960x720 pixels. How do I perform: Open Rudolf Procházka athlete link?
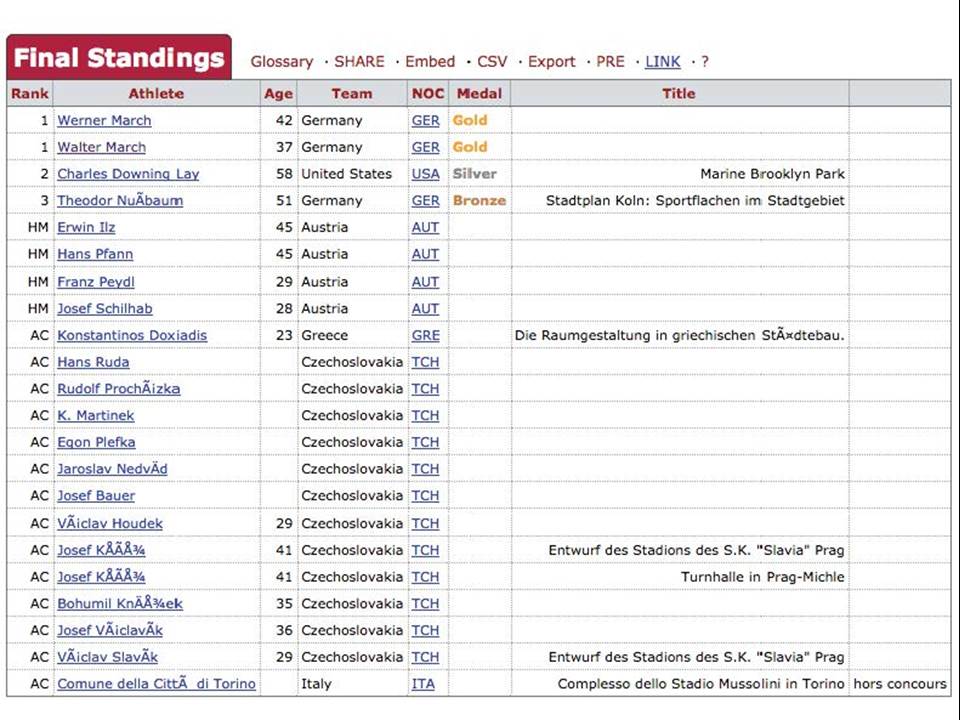click(x=119, y=389)
